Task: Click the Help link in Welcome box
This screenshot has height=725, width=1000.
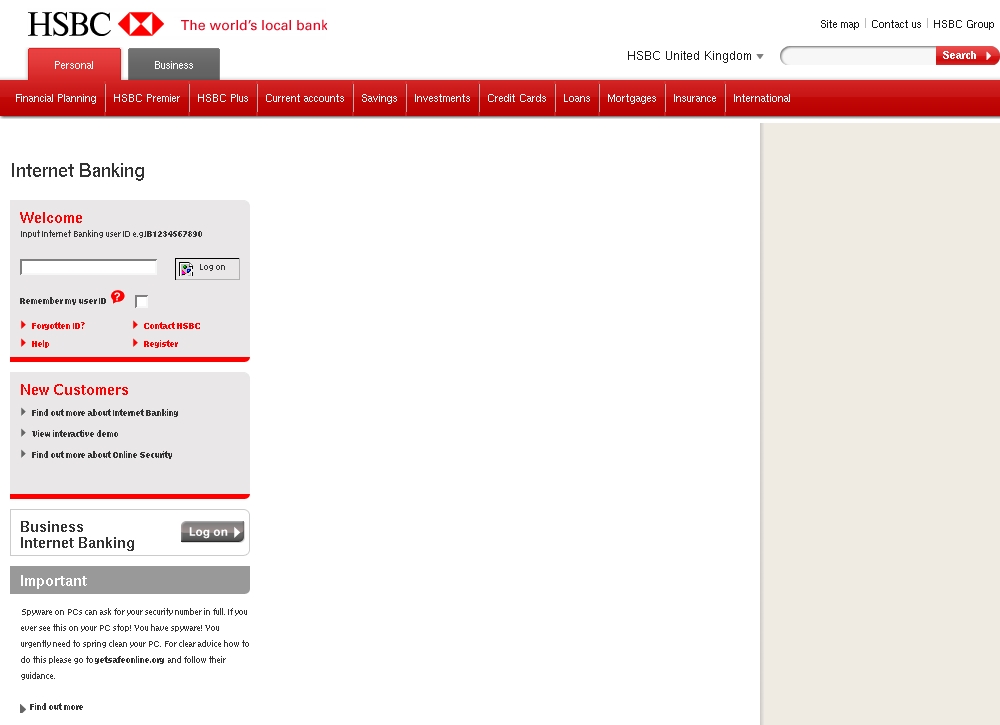Action: [40, 344]
